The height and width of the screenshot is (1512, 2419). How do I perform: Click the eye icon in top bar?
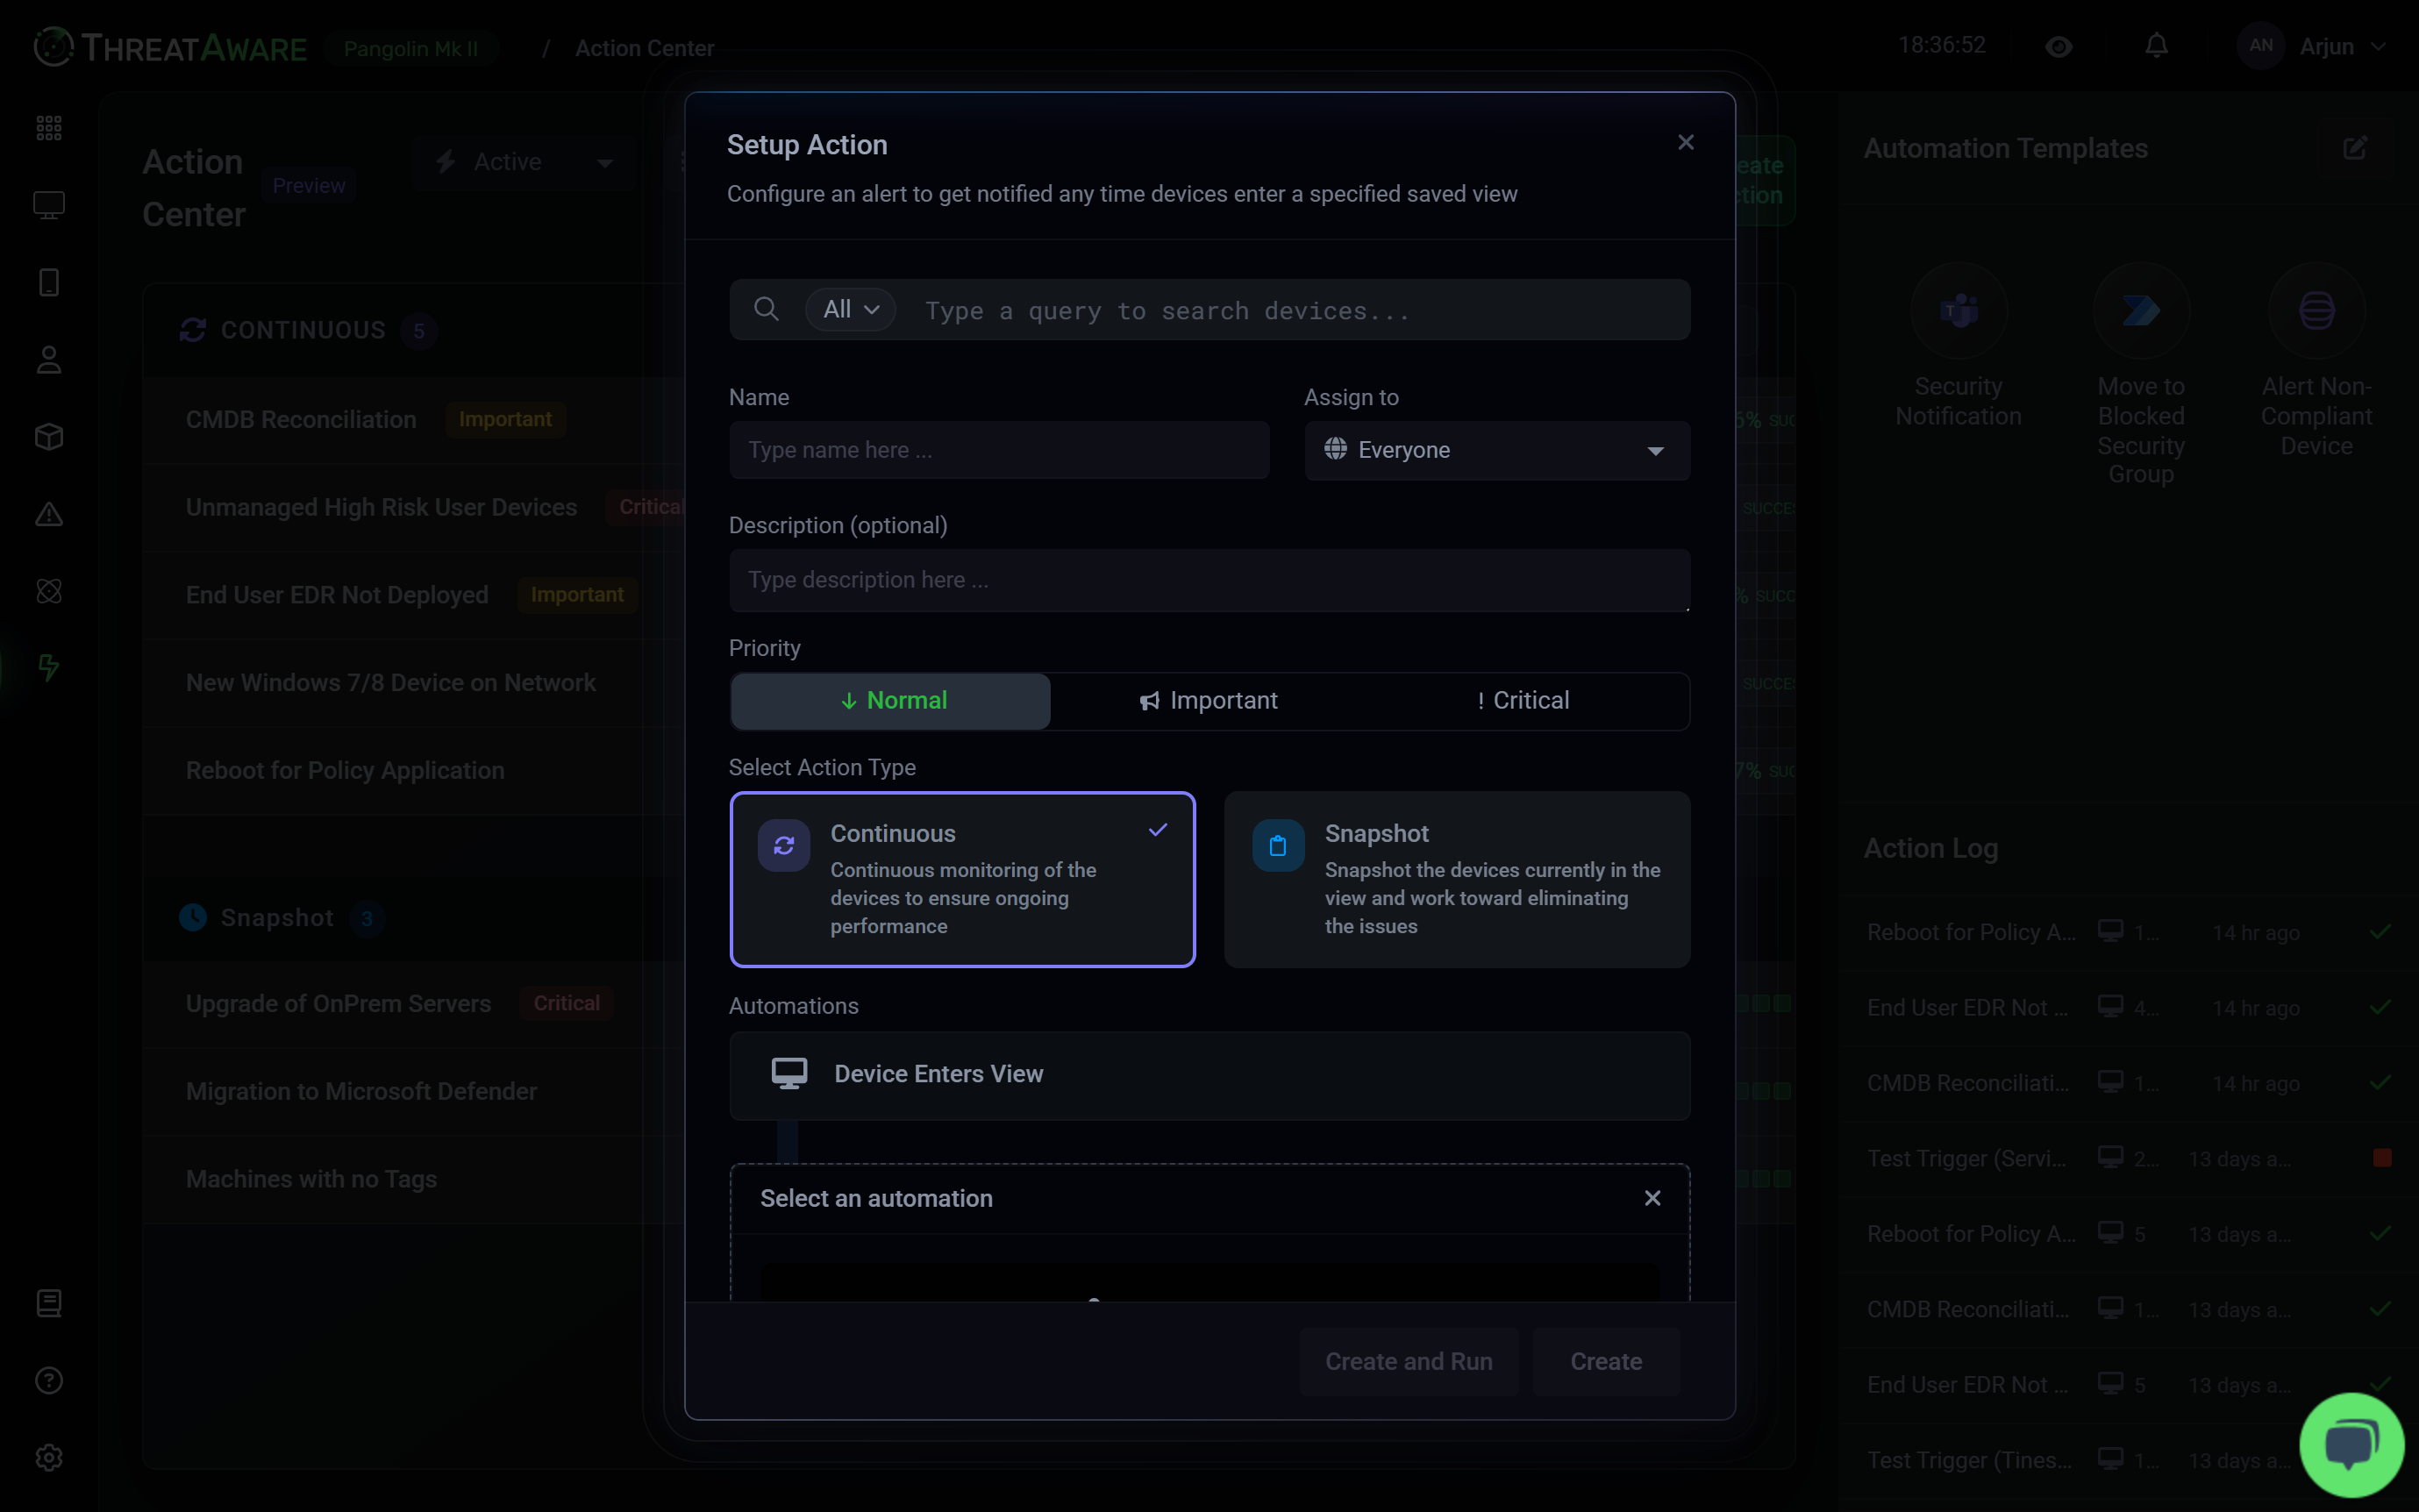click(x=2058, y=47)
